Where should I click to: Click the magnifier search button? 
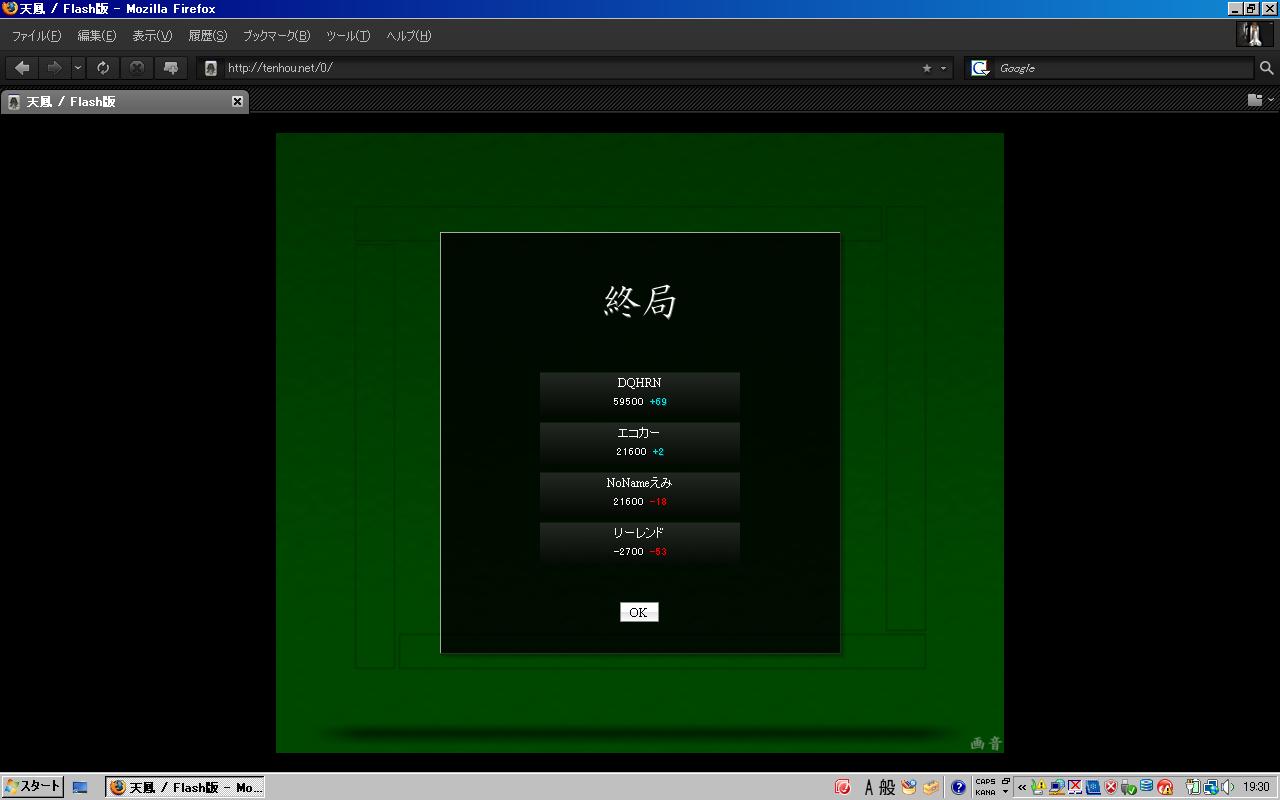(x=1266, y=68)
